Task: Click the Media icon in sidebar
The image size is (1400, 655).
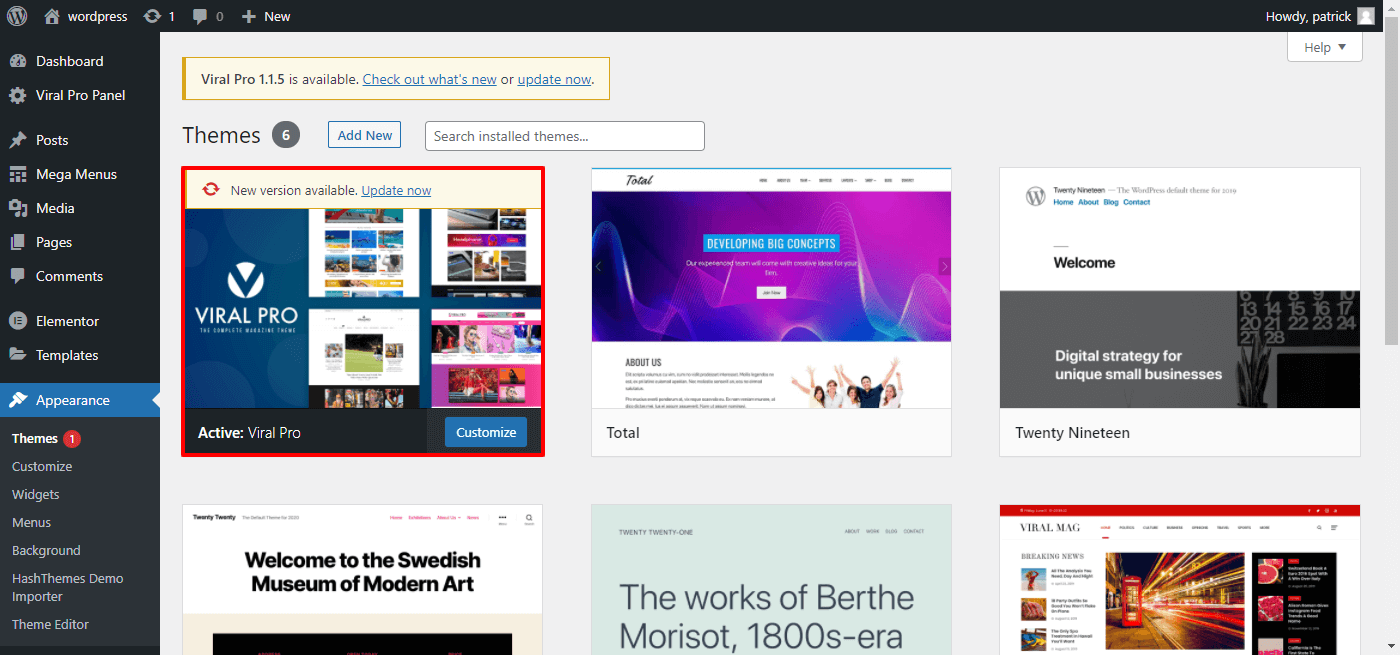Action: click(x=18, y=208)
